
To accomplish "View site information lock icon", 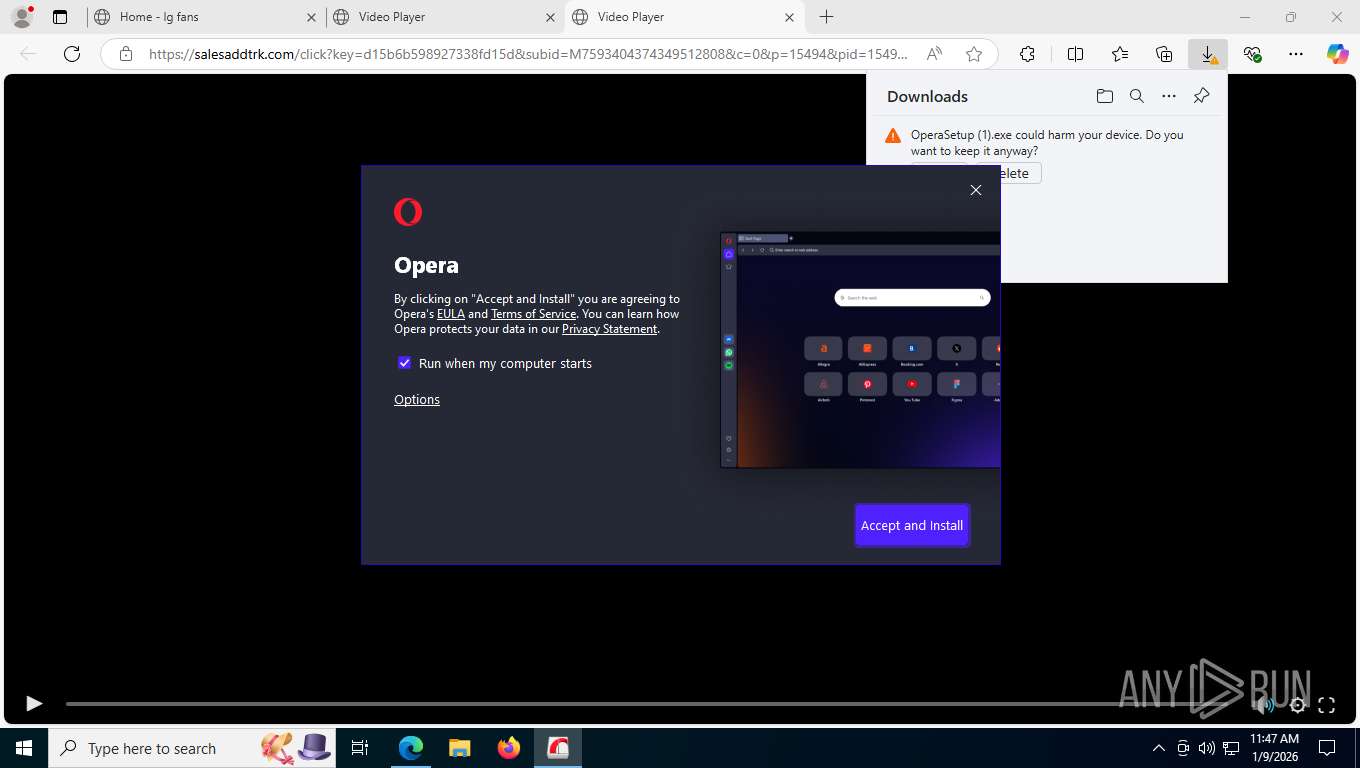I will point(126,54).
